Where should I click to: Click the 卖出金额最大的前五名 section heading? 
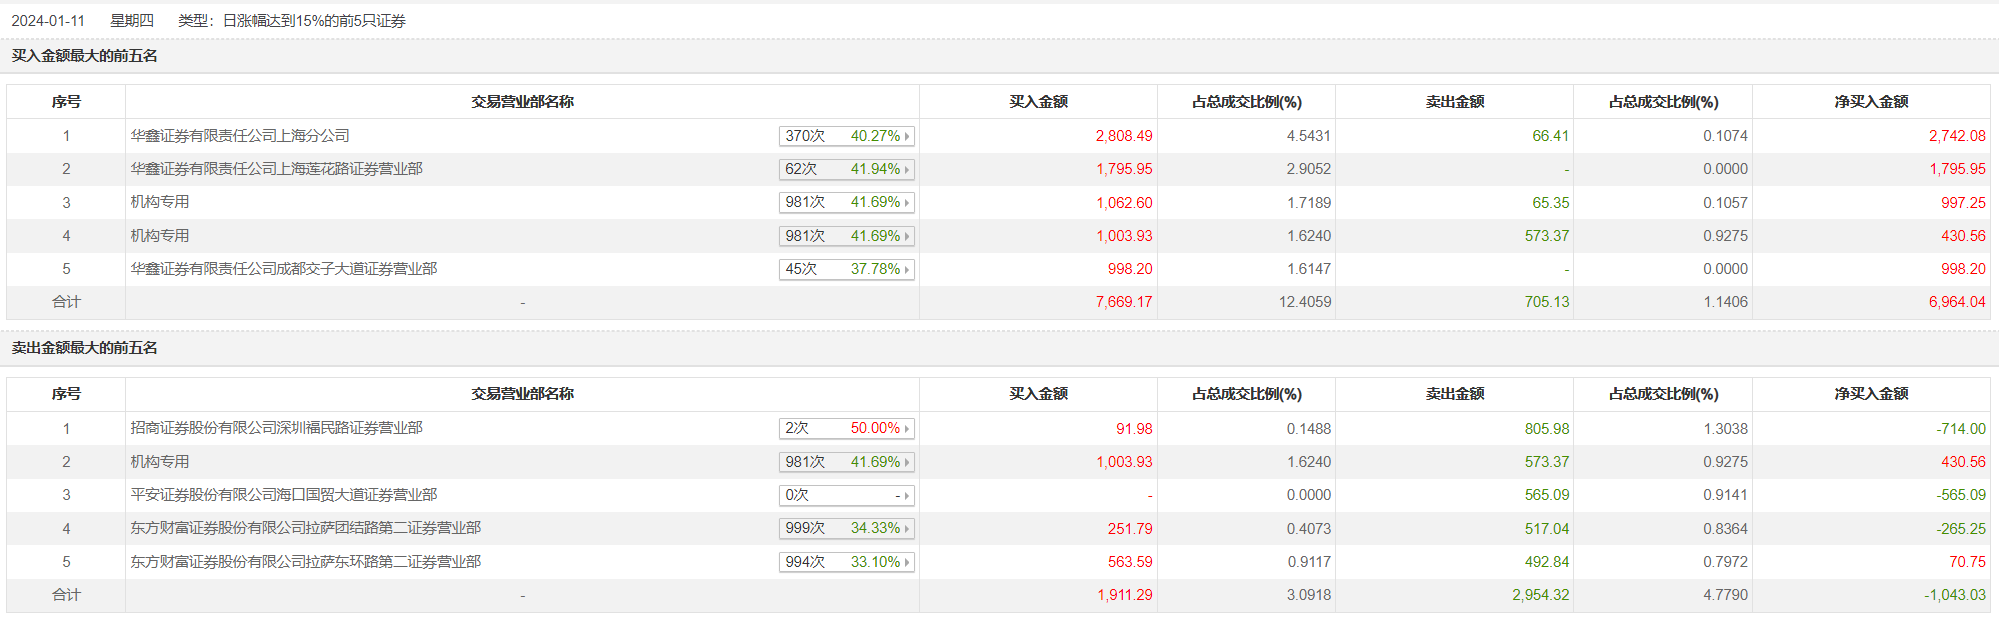pyautogui.click(x=85, y=348)
